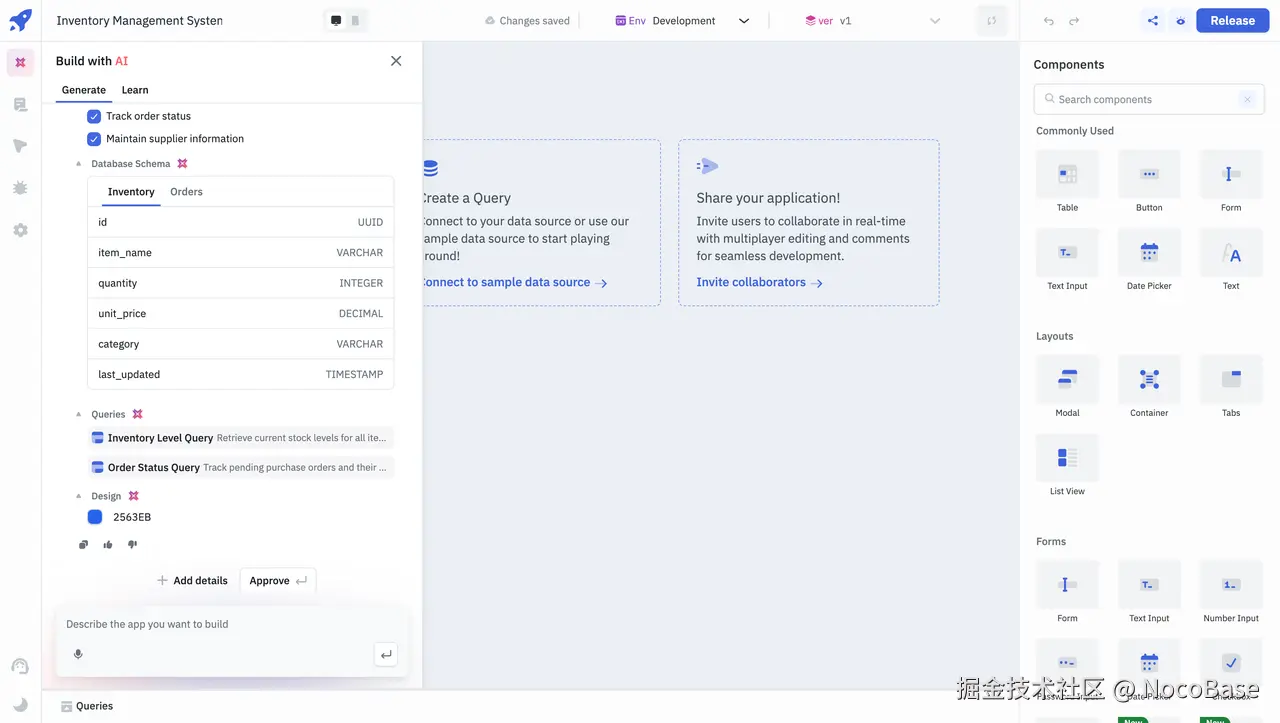Uncheck Track order status checkbox
Image resolution: width=1280 pixels, height=723 pixels.
[x=94, y=116]
